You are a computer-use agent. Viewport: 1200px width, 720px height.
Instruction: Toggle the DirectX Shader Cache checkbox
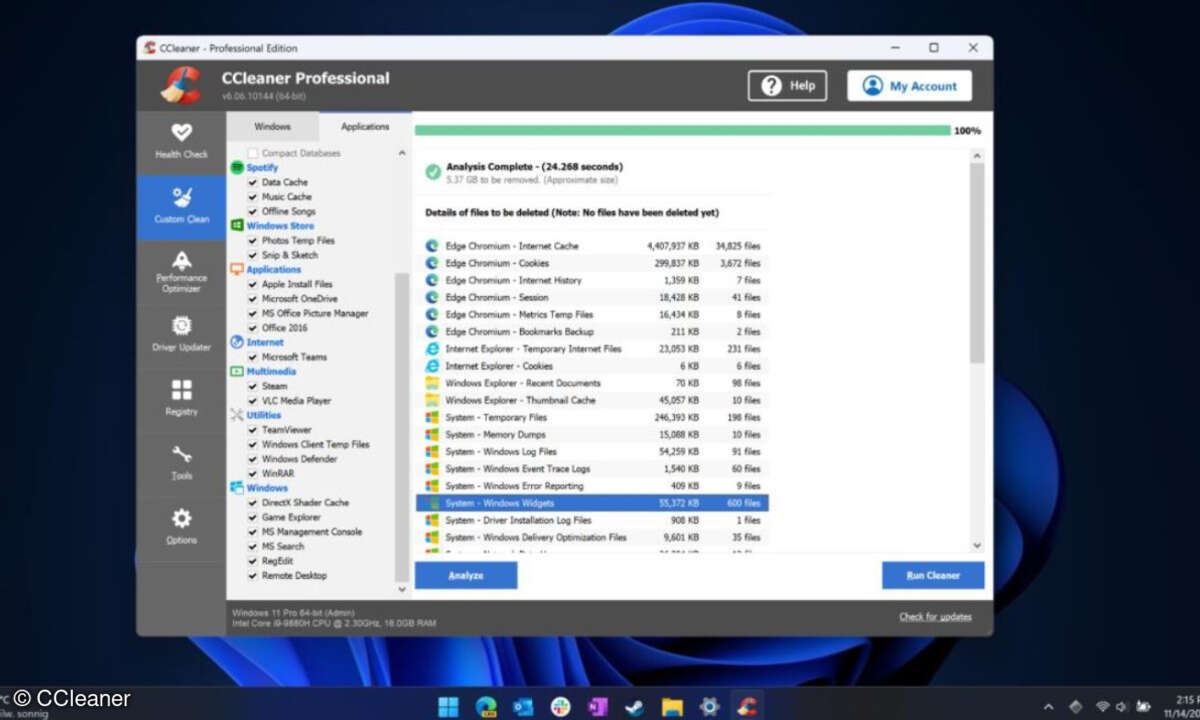[x=252, y=503]
